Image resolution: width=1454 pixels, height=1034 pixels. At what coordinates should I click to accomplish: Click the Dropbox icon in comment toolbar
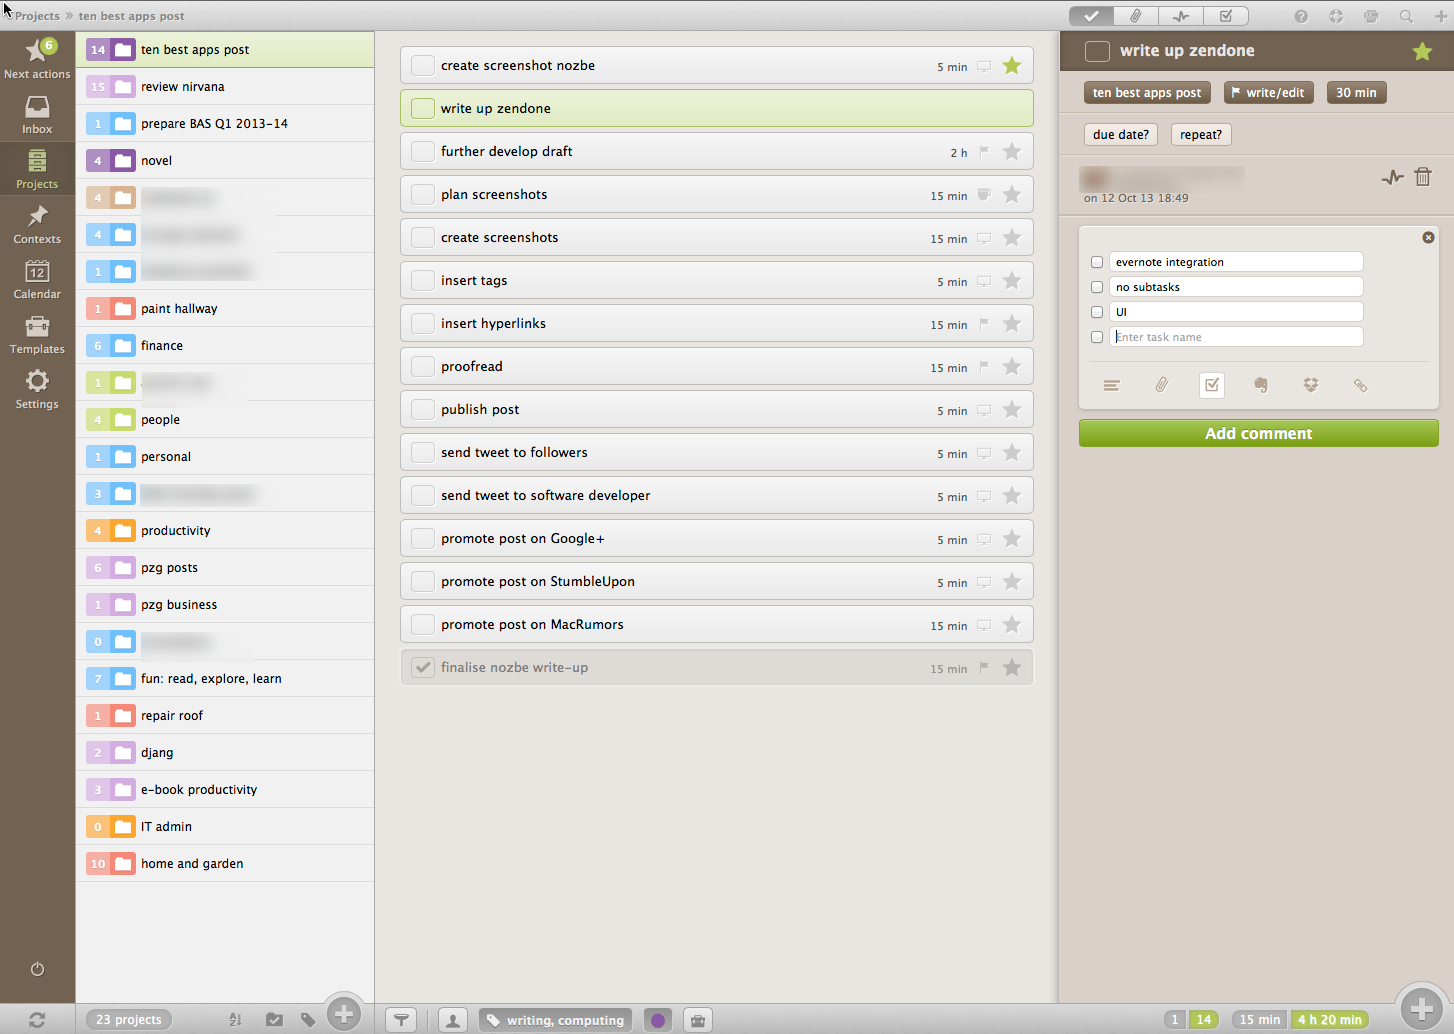click(x=1311, y=385)
